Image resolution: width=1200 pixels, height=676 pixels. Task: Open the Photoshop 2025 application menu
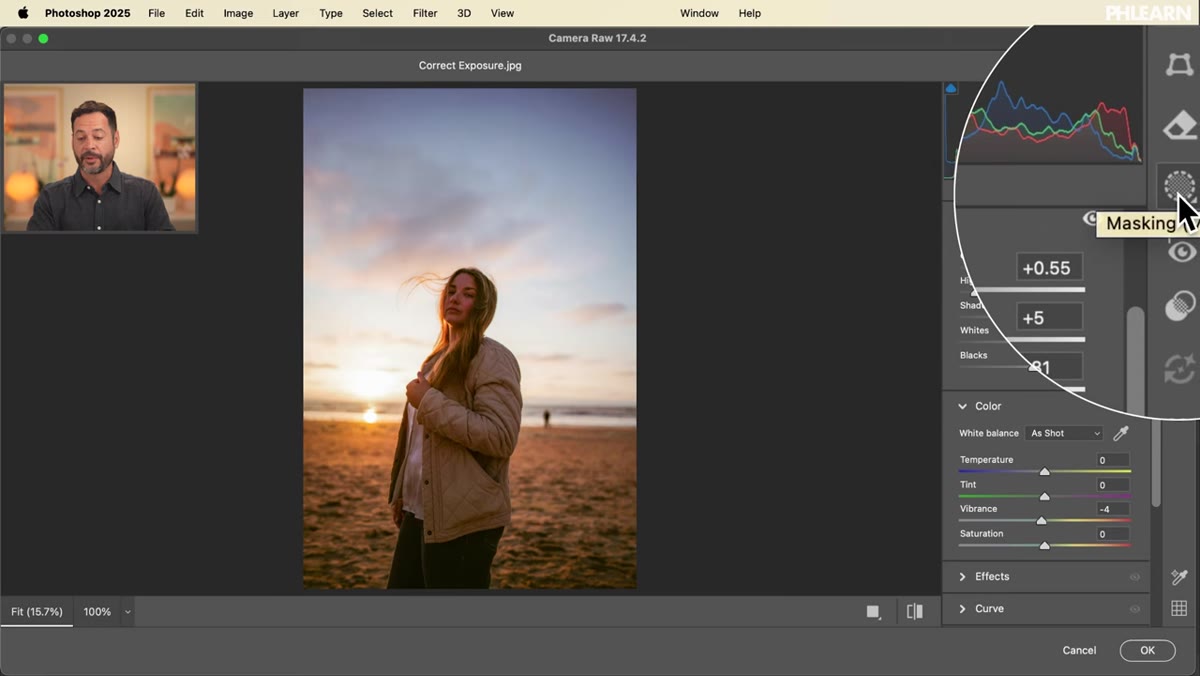click(x=88, y=13)
